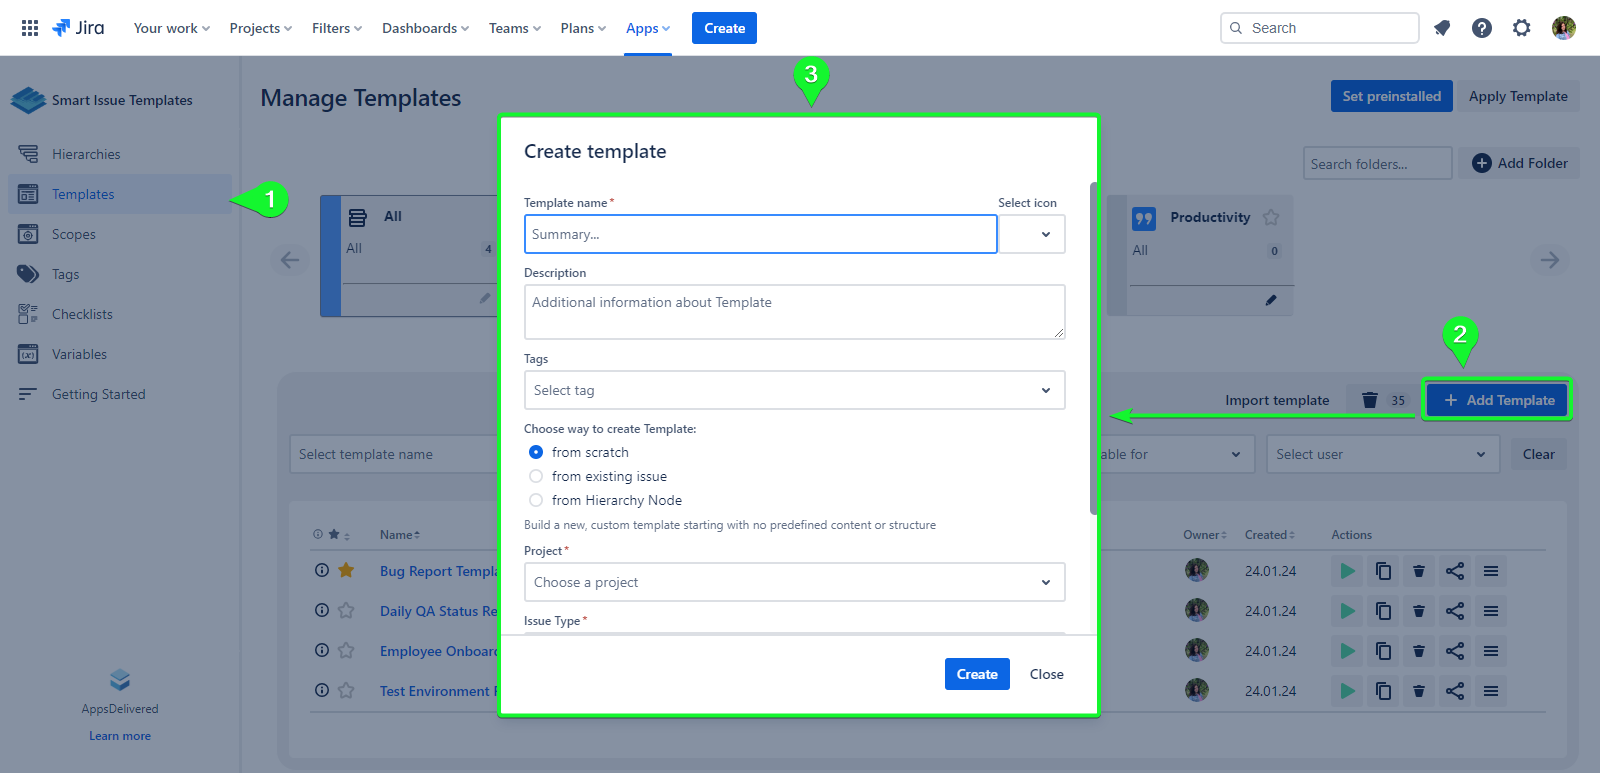This screenshot has width=1600, height=773.
Task: Share the Daily QA Status template
Action: (1455, 611)
